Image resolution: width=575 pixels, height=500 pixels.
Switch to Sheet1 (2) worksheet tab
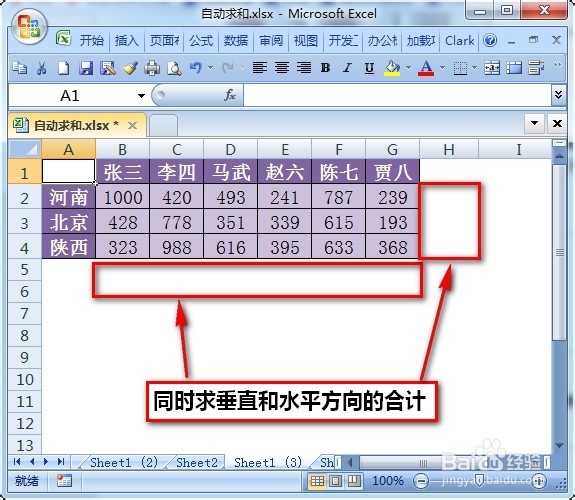click(x=124, y=463)
